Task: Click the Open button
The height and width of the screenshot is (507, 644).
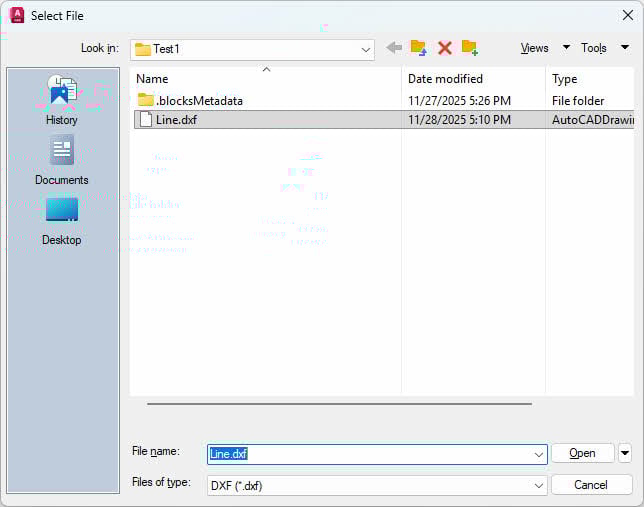Action: point(582,453)
